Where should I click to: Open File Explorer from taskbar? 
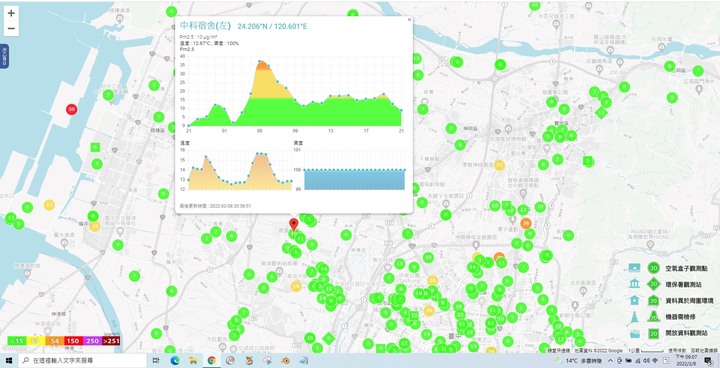(x=193, y=361)
